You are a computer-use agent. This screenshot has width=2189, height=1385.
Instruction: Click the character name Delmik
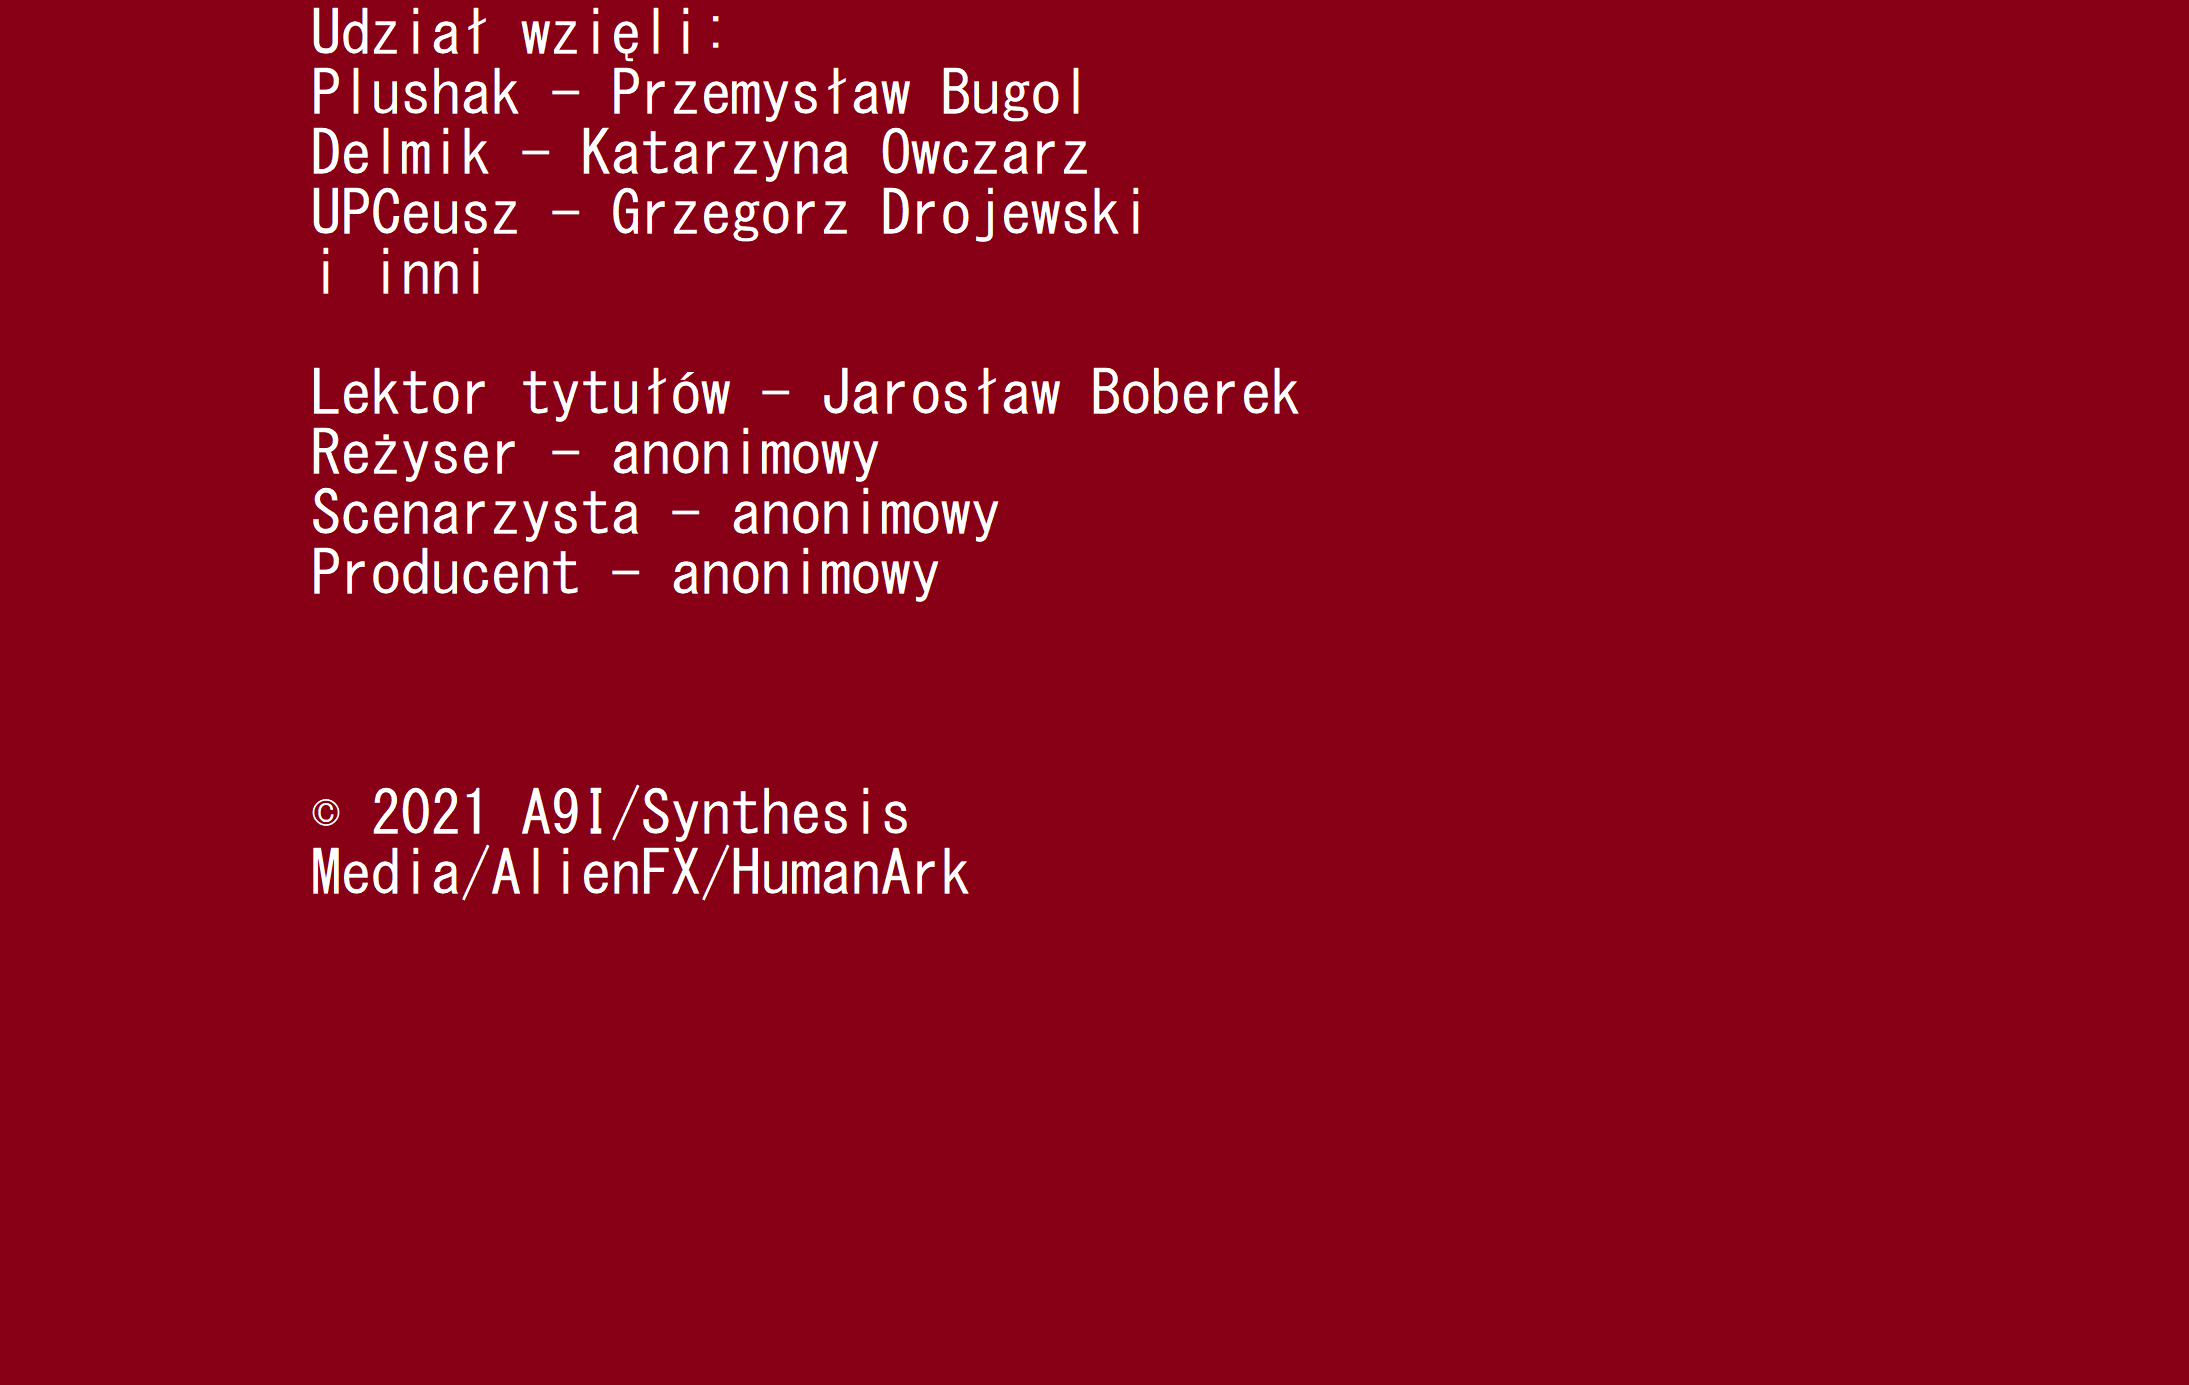[400, 154]
